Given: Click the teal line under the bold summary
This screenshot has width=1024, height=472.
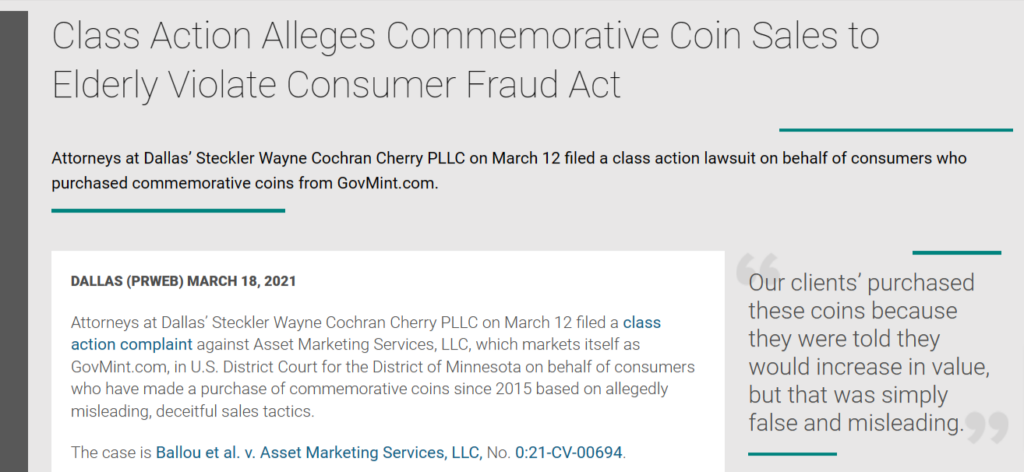Looking at the screenshot, I should click(168, 210).
